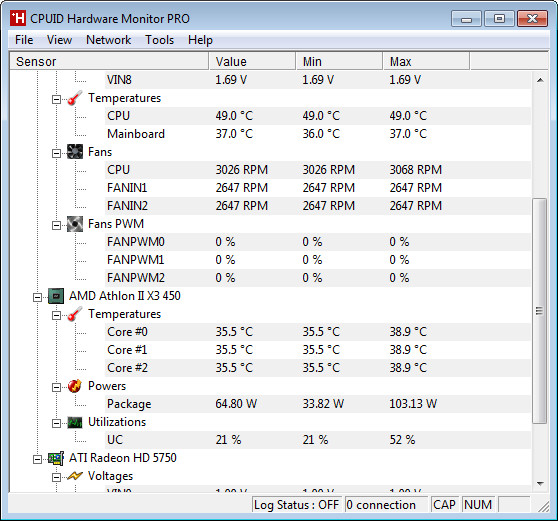Collapse the ATI Radeon HD 5750 node
The width and height of the screenshot is (558, 521).
pyautogui.click(x=37, y=459)
